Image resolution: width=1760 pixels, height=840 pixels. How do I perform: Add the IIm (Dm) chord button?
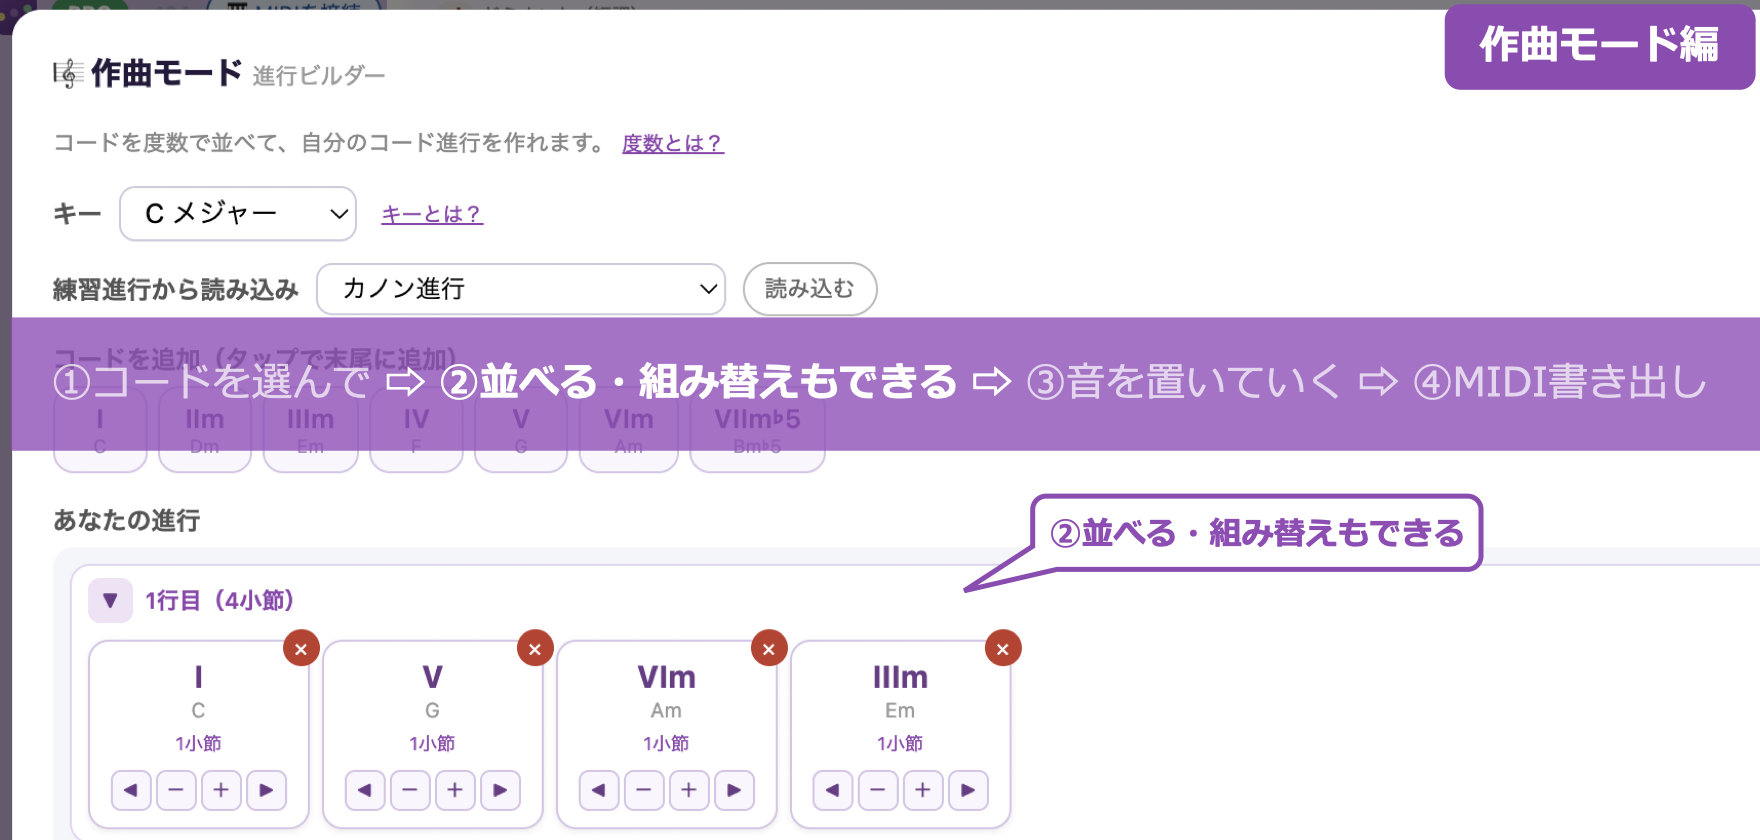(204, 431)
